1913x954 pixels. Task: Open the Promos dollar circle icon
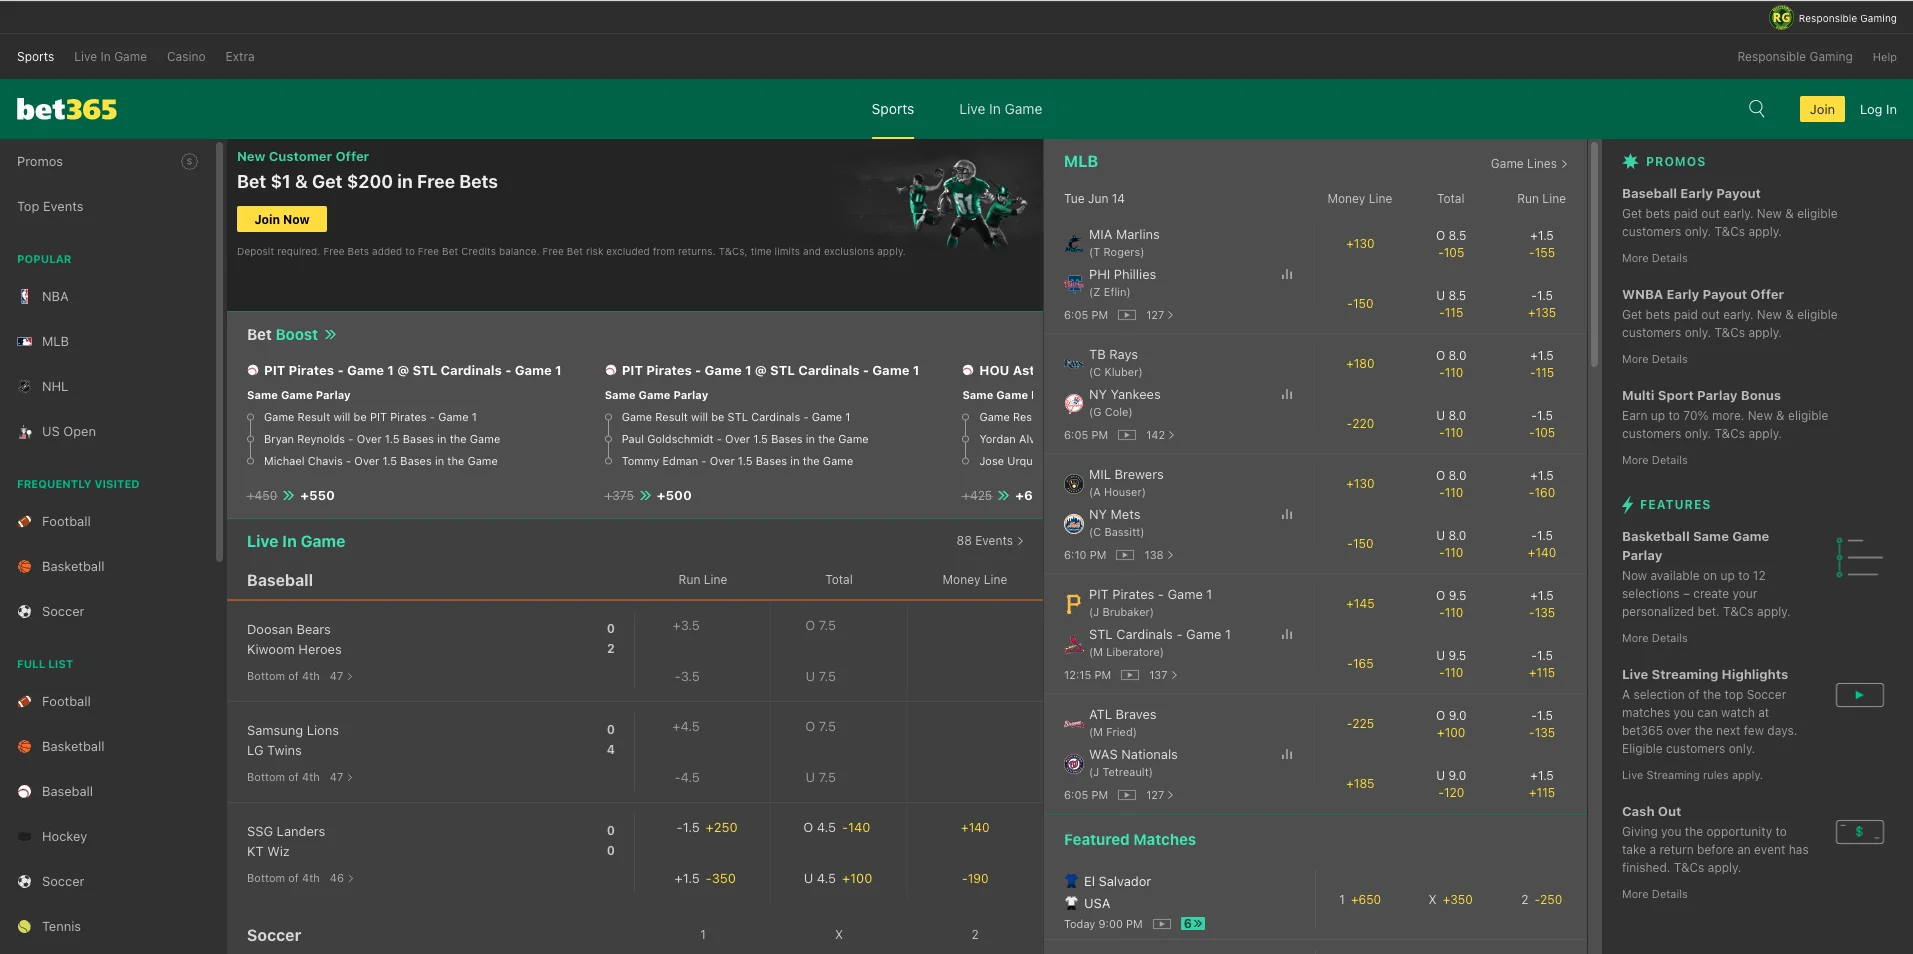pyautogui.click(x=189, y=162)
